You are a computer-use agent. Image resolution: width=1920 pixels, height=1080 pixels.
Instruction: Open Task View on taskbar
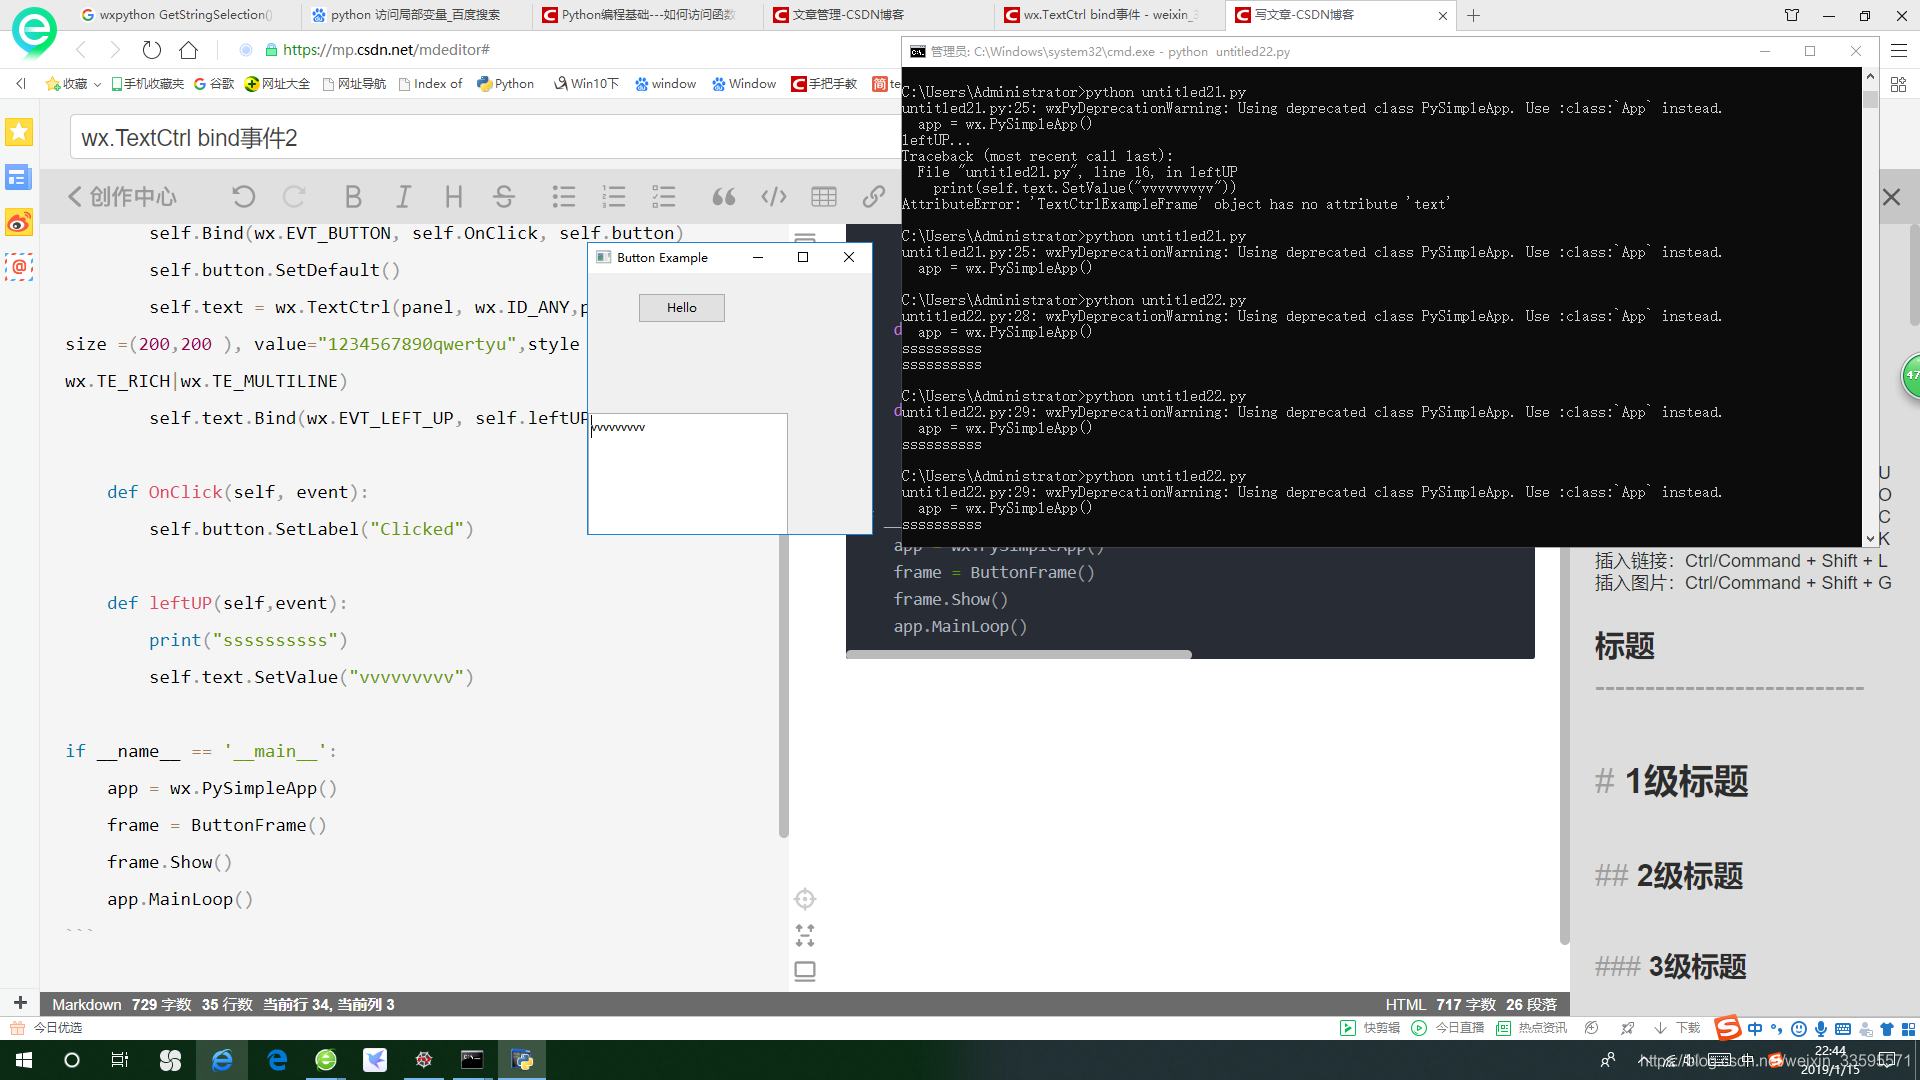coord(119,1060)
